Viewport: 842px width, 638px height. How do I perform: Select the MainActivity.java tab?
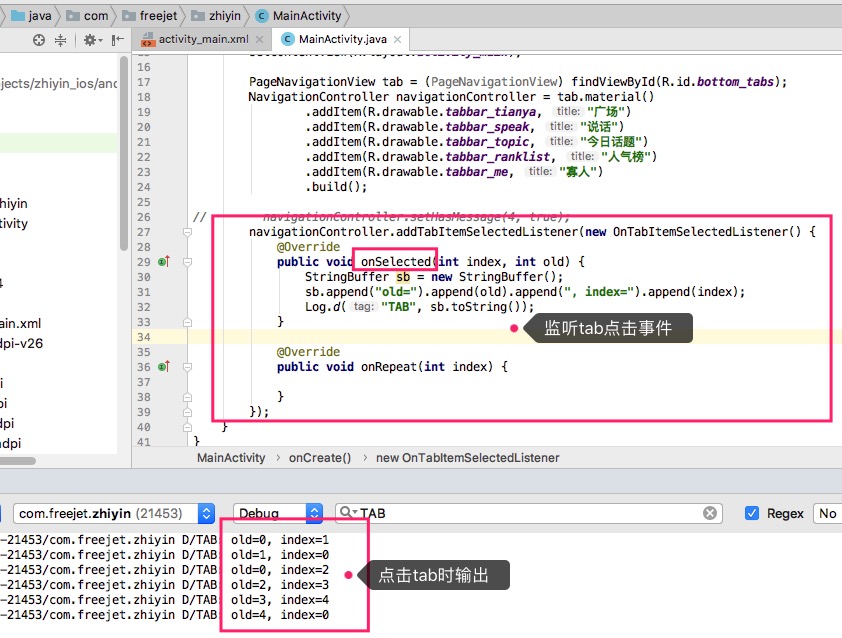point(343,39)
